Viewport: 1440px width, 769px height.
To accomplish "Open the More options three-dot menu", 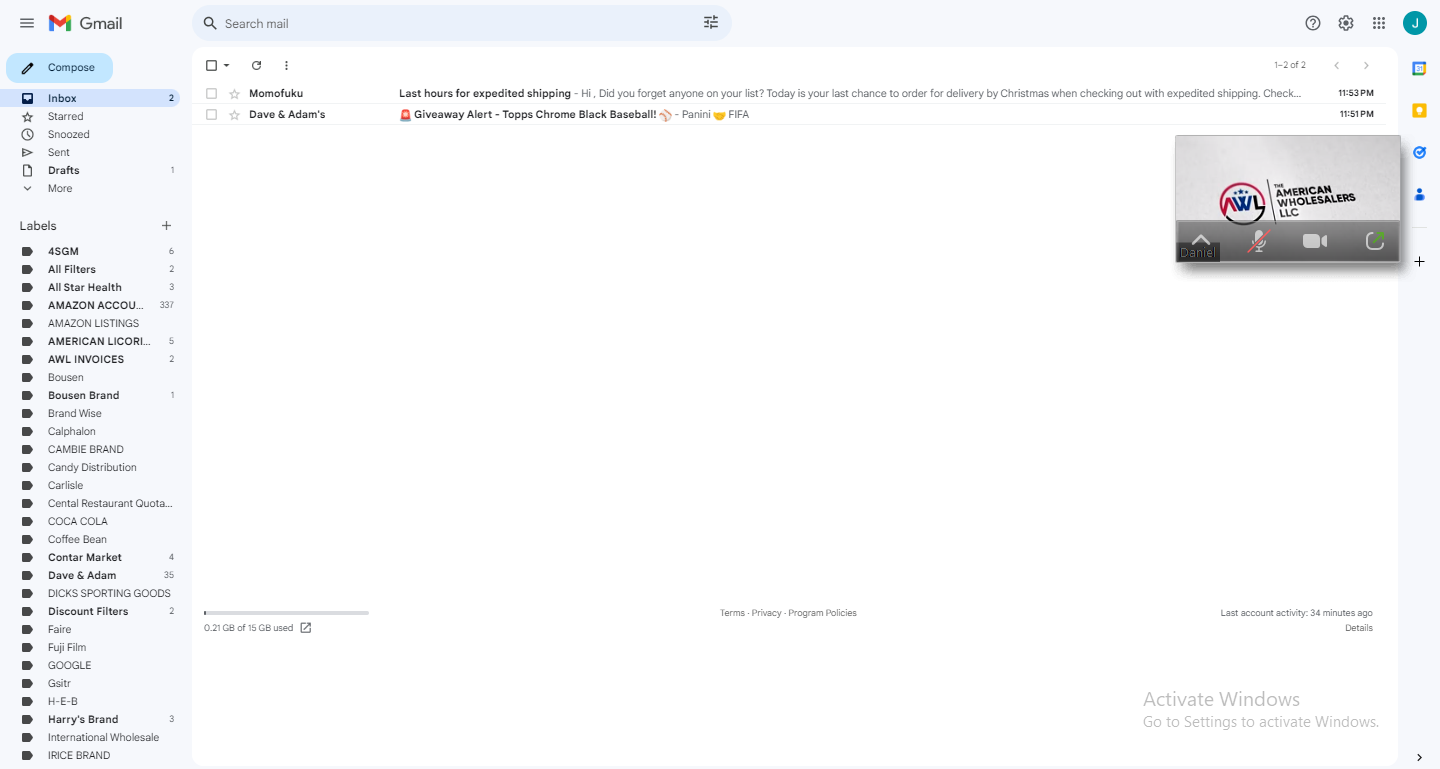I will pos(286,65).
